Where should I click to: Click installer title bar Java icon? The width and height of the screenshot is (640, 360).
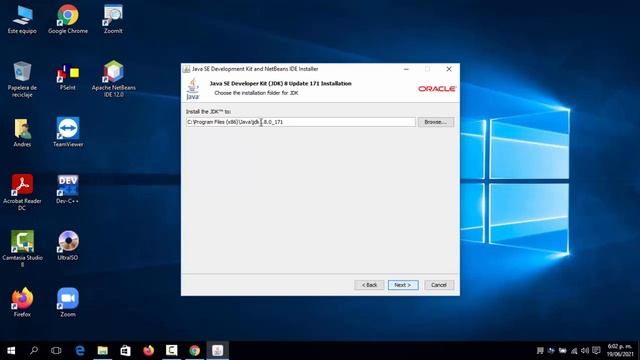[187, 69]
